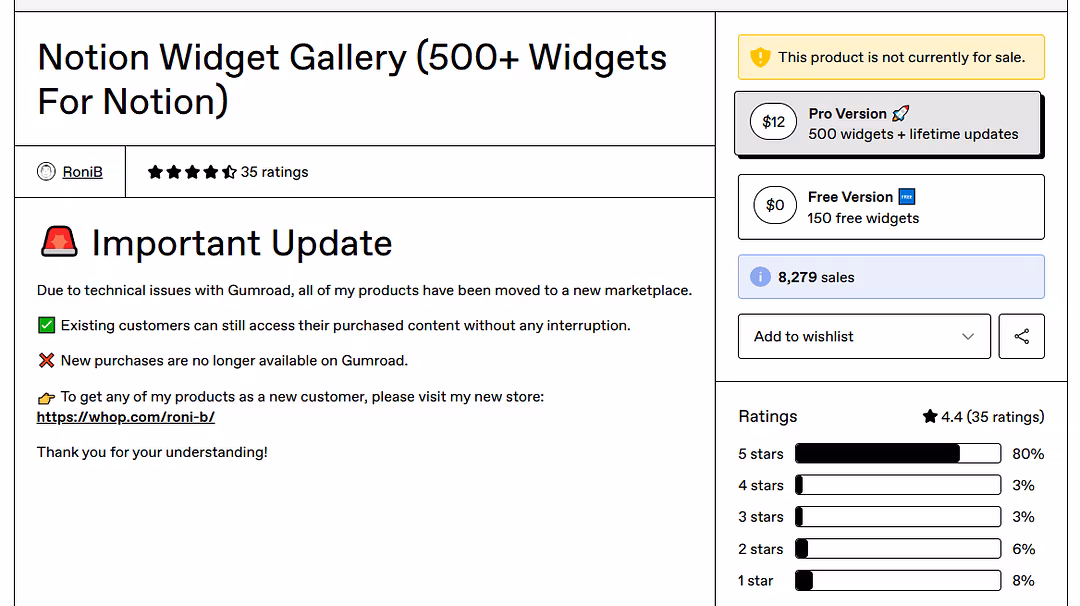
Task: Click the share icon button
Action: click(1021, 336)
